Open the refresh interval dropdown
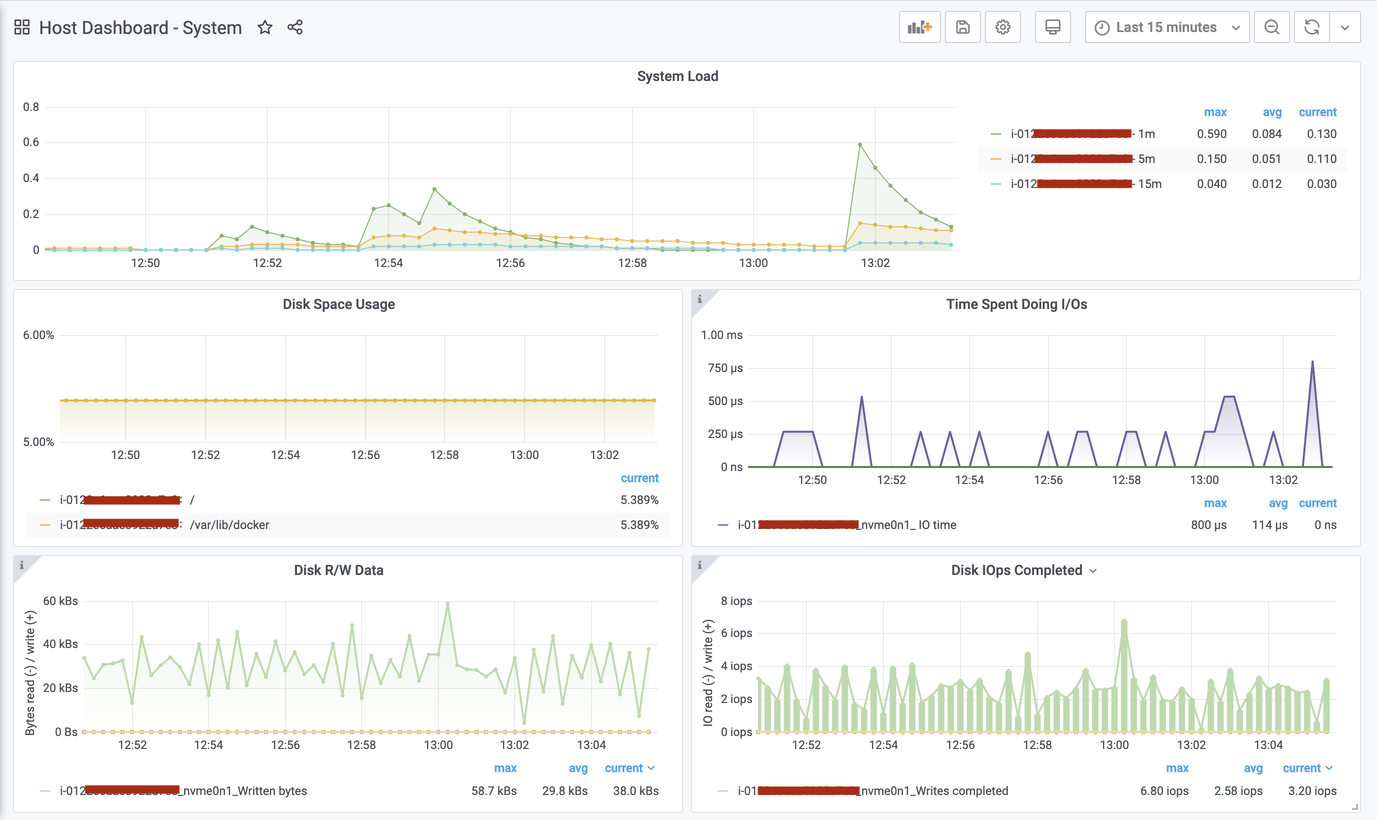The image size is (1377, 820). (1345, 28)
